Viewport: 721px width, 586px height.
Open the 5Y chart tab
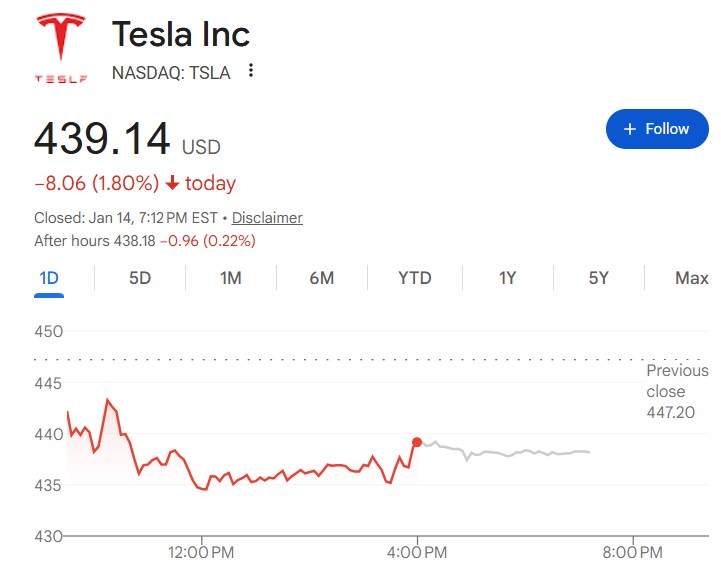[598, 278]
